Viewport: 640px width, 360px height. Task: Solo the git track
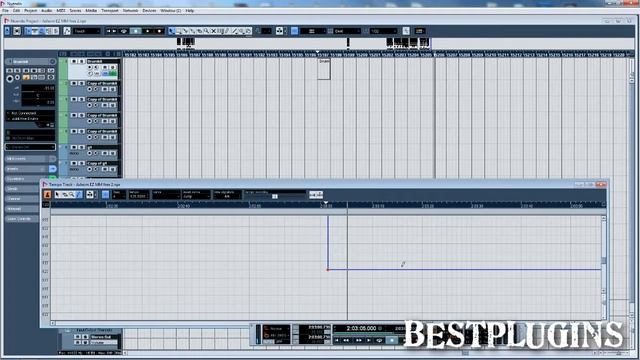click(81, 147)
